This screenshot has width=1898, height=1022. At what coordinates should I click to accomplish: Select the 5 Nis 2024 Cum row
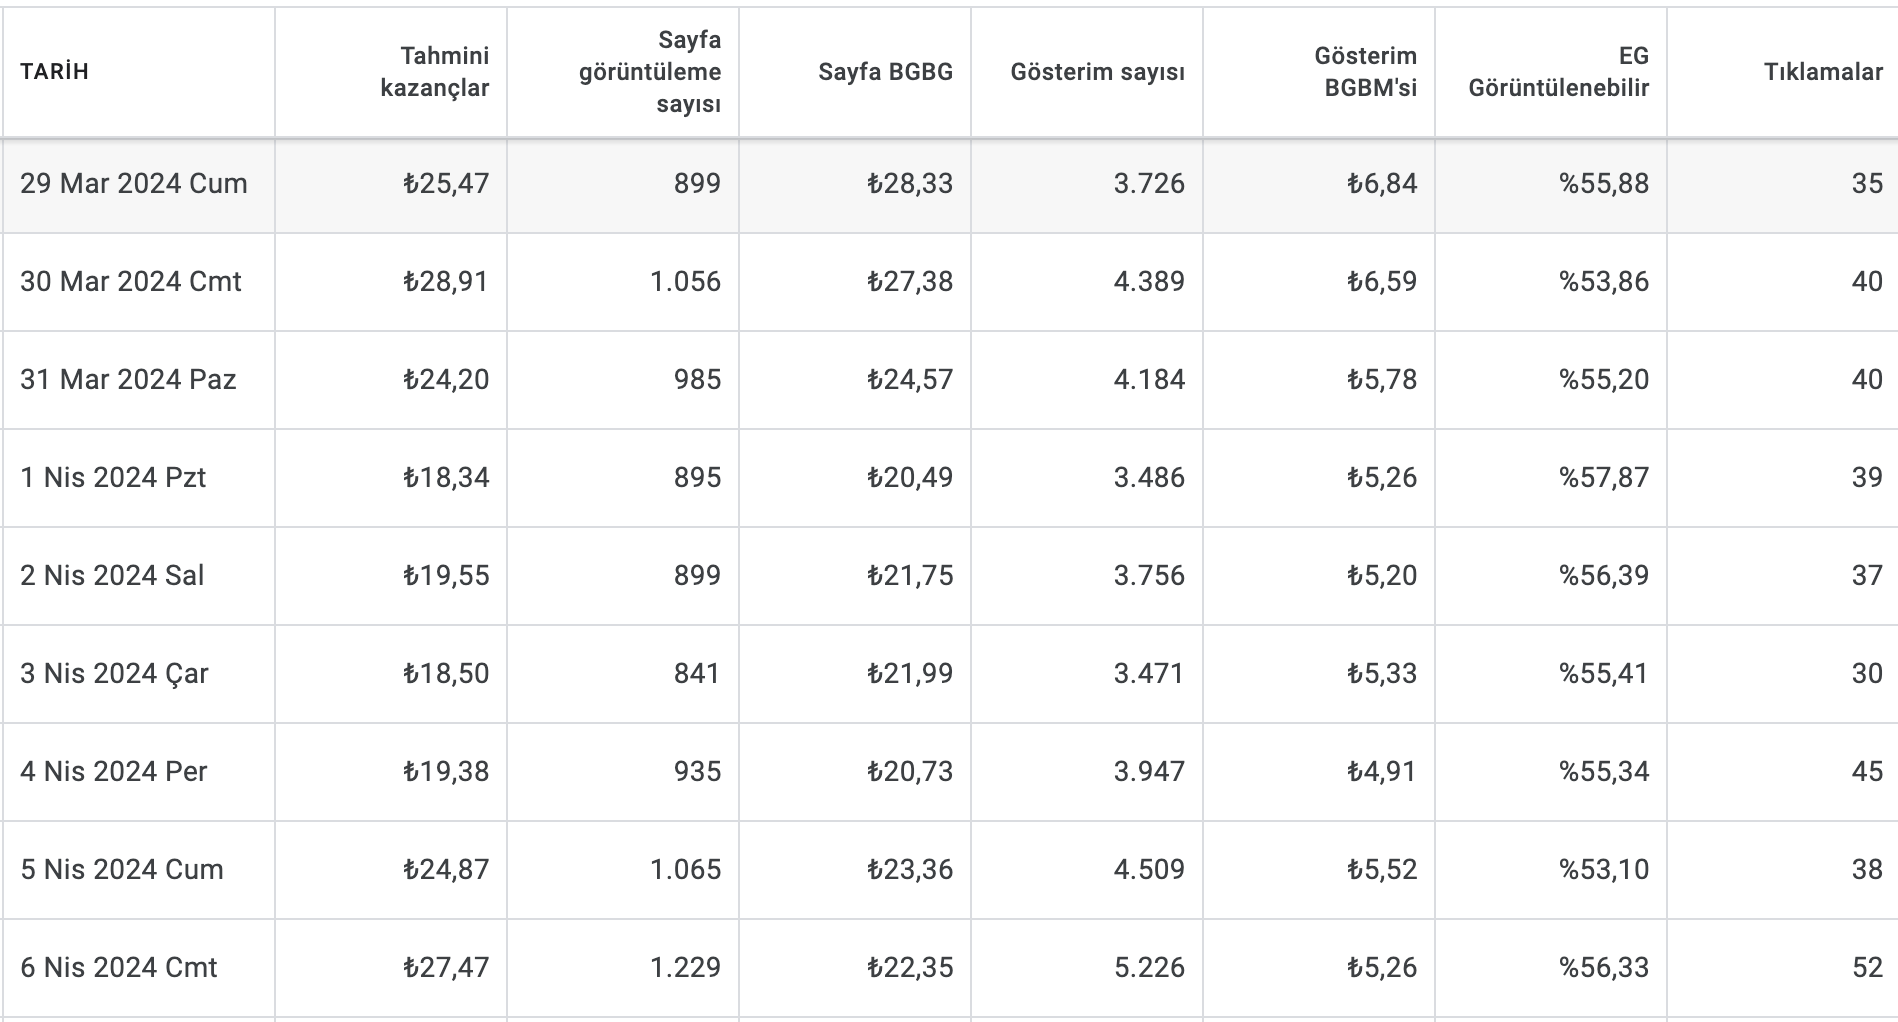pos(949,870)
